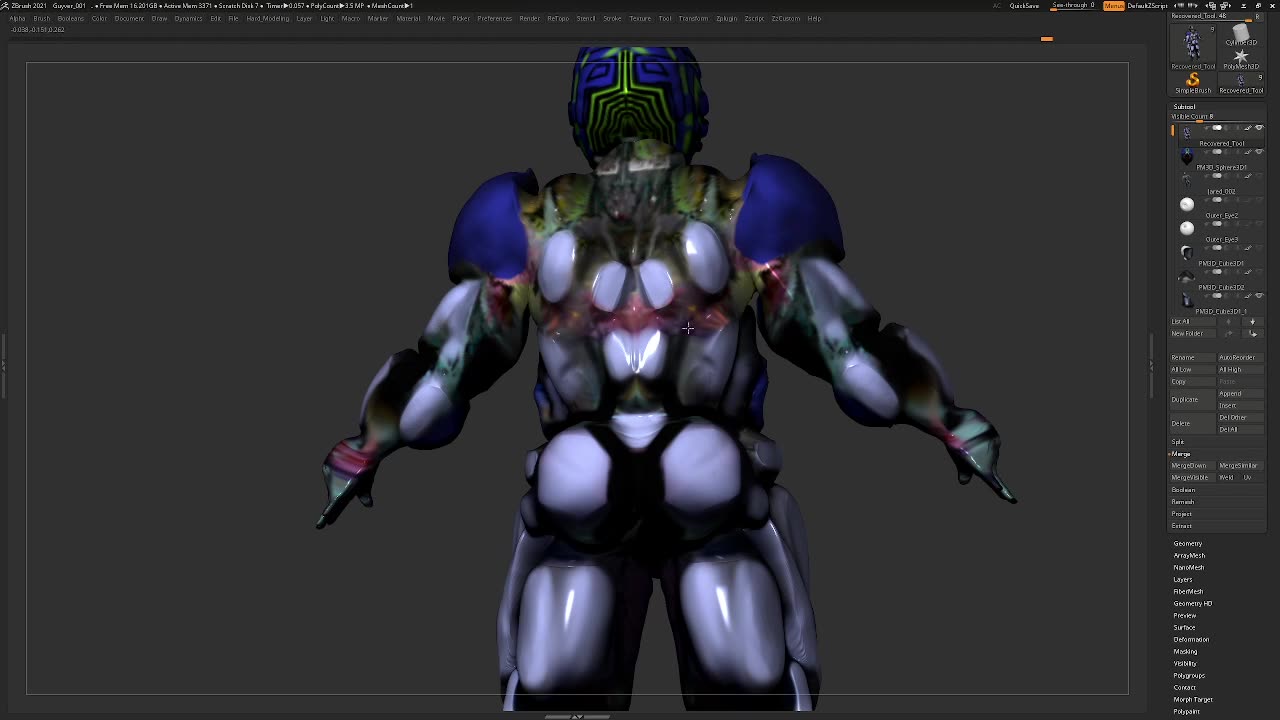The height and width of the screenshot is (720, 1280).
Task: Click the move-down arrow next to New Folder
Action: pyautogui.click(x=1252, y=333)
